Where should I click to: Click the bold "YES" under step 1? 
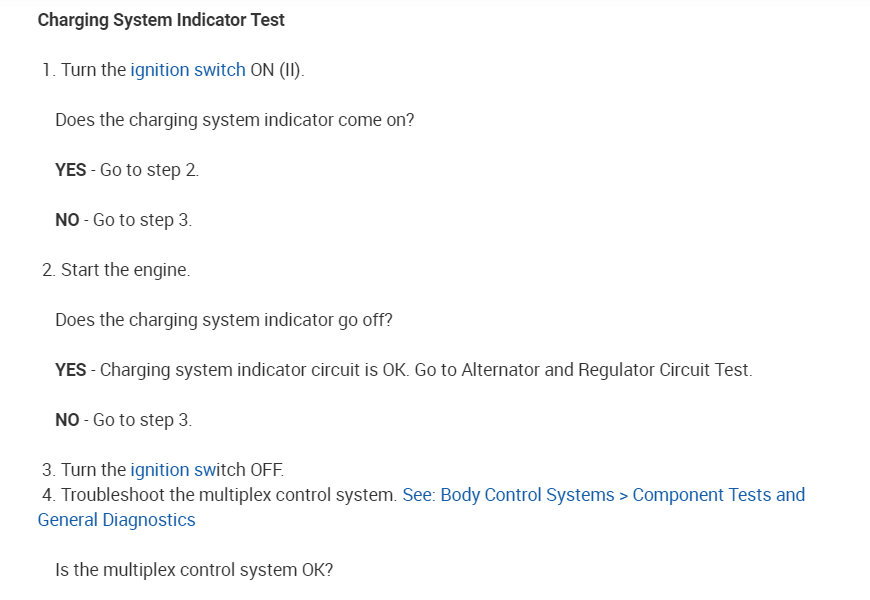(x=71, y=170)
